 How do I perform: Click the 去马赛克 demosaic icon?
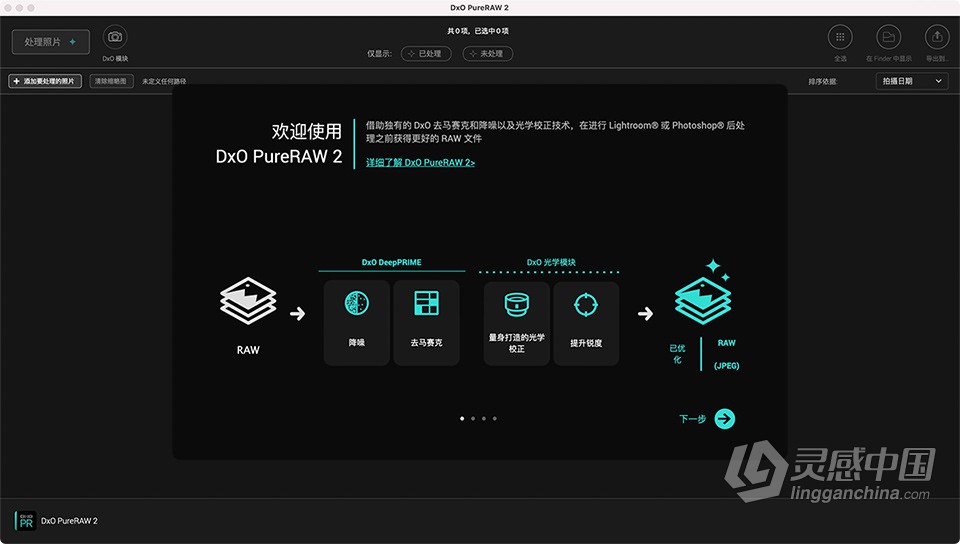tap(426, 303)
